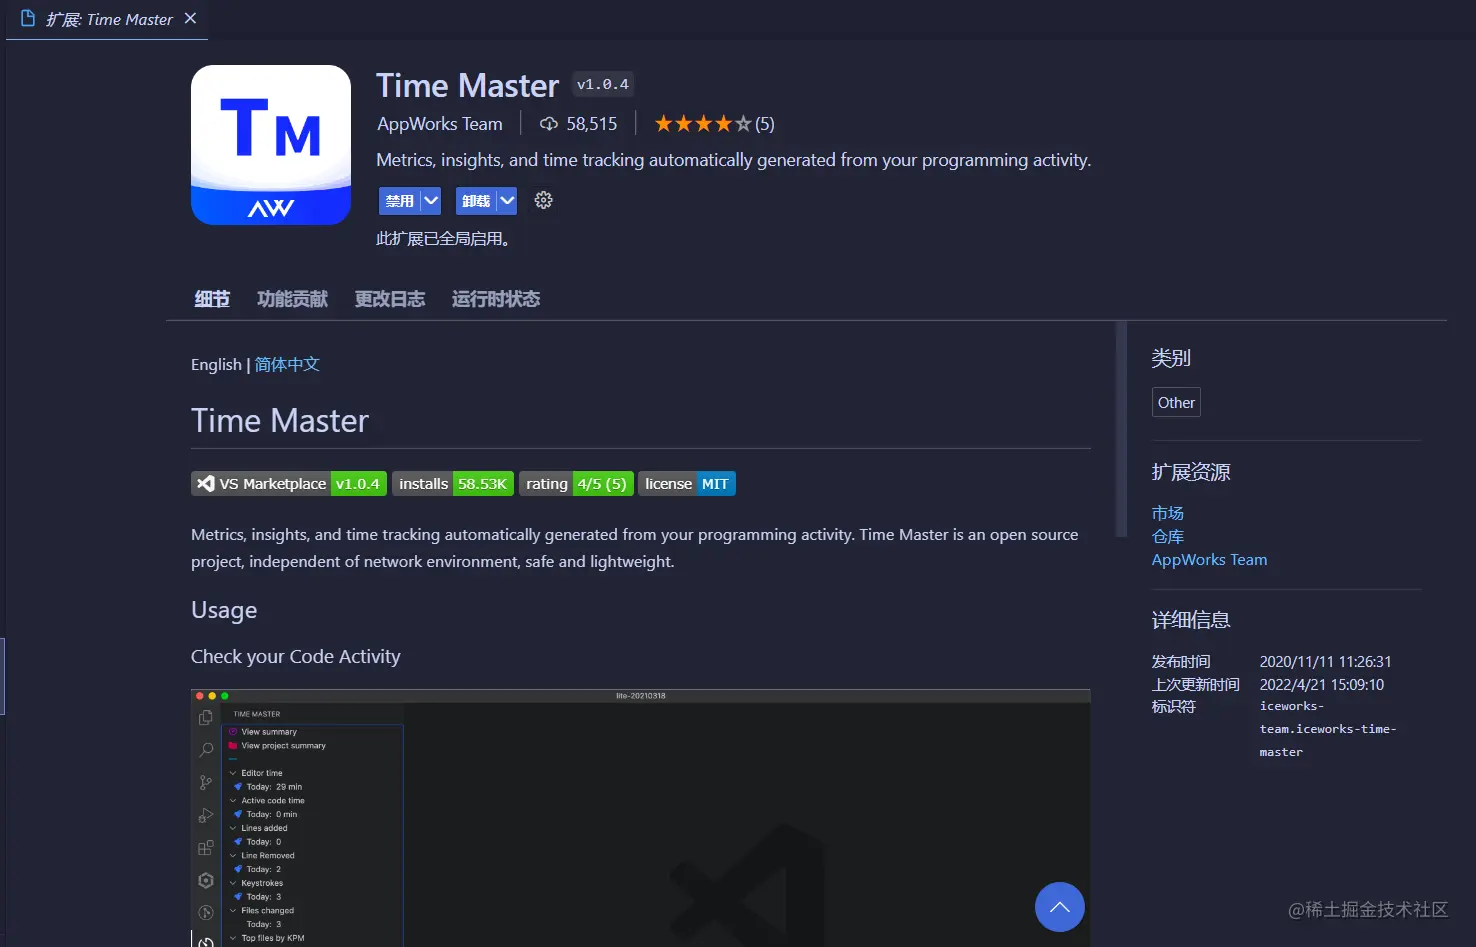Screen dimensions: 1476x947
Task: Open the 市场 marketplace resource link
Action: [1168, 513]
